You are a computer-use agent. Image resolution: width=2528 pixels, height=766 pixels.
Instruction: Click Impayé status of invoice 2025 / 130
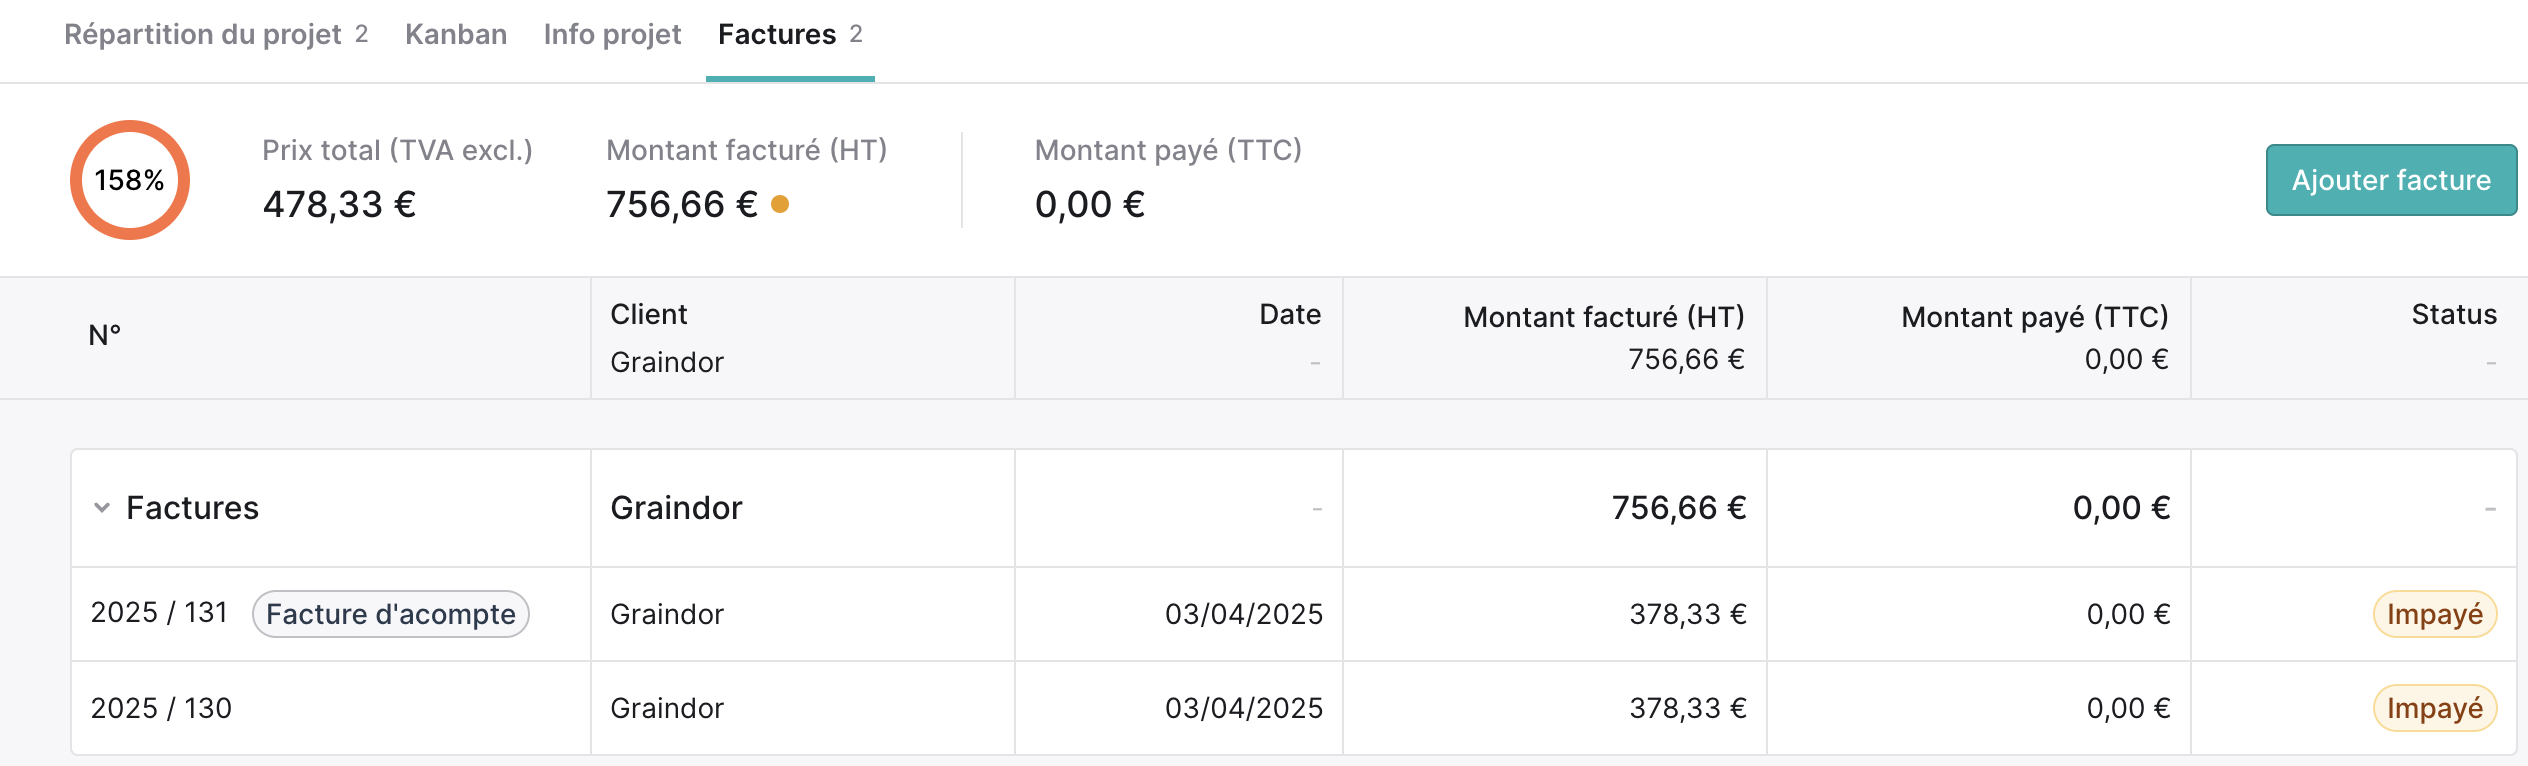[2435, 708]
